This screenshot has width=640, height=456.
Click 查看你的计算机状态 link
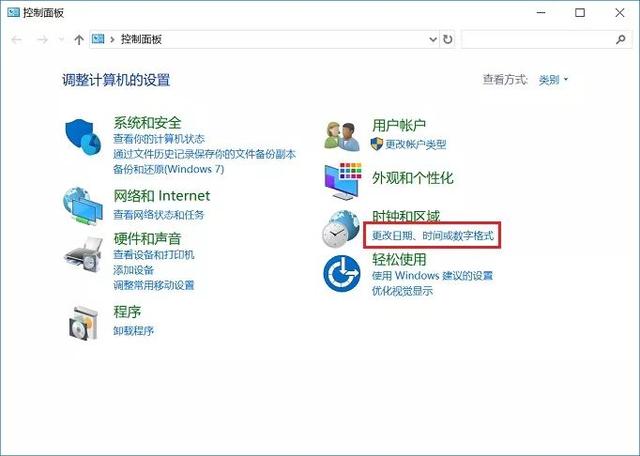pos(159,139)
